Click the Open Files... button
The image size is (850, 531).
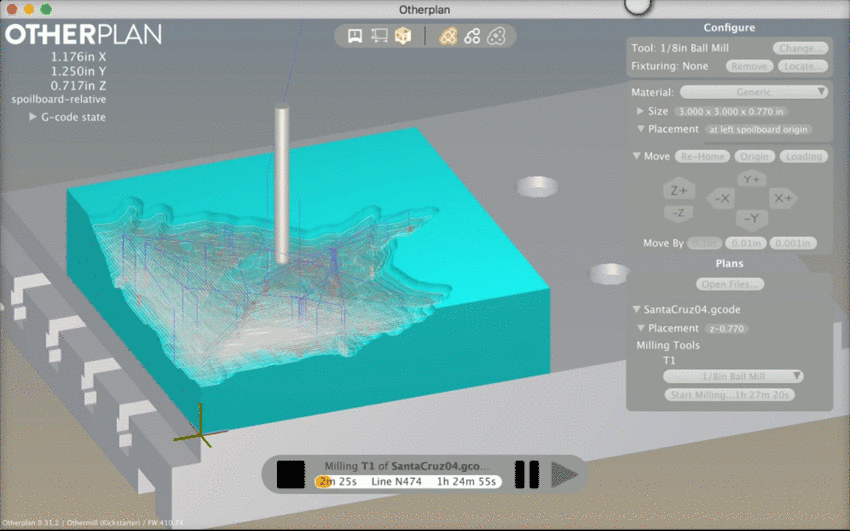click(x=730, y=284)
